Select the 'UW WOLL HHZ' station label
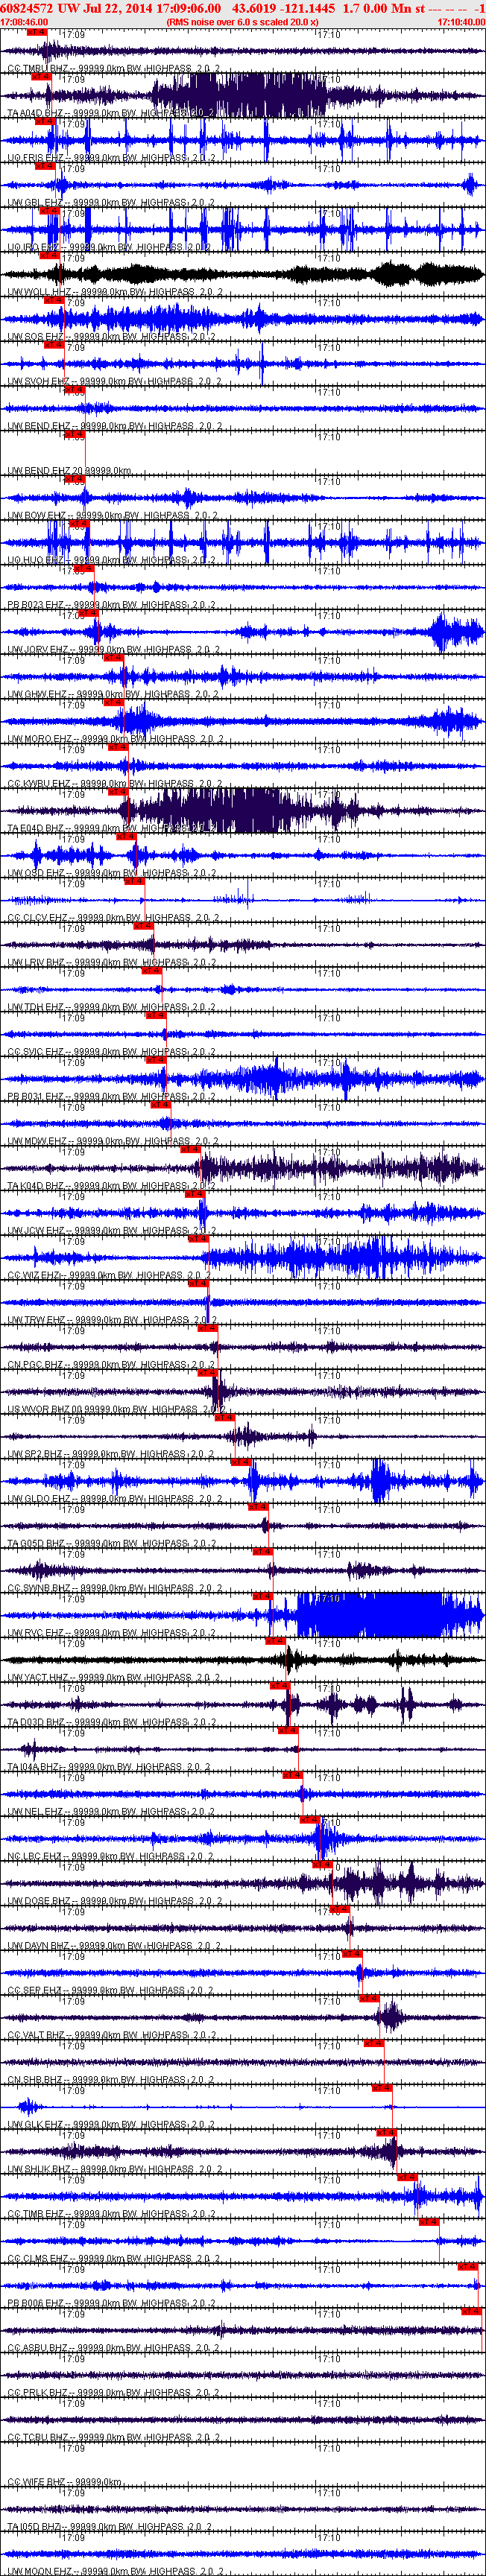Image resolution: width=486 pixels, height=2576 pixels. coord(39,292)
